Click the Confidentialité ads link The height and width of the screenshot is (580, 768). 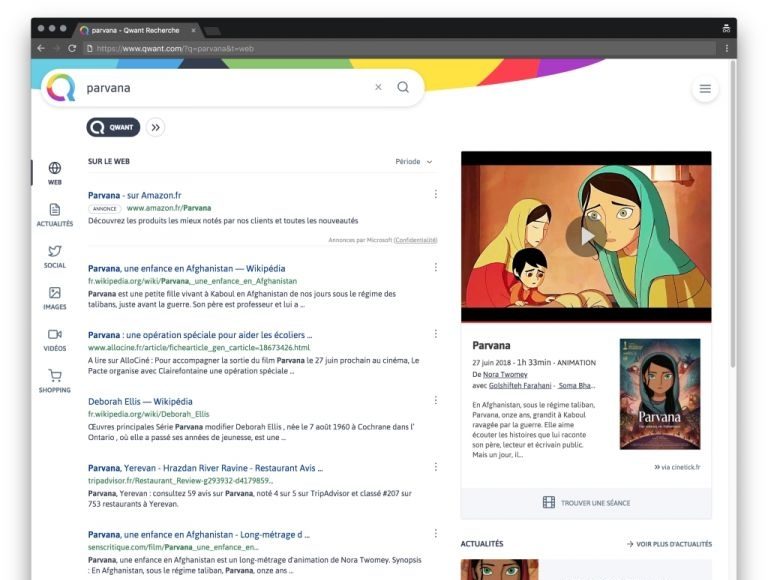415,240
